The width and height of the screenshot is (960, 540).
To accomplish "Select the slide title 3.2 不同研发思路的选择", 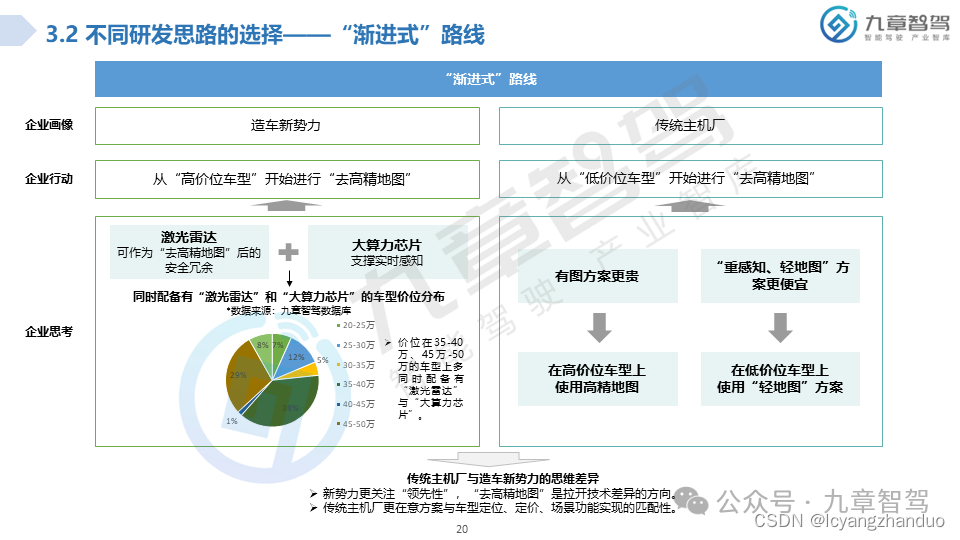I will (265, 34).
